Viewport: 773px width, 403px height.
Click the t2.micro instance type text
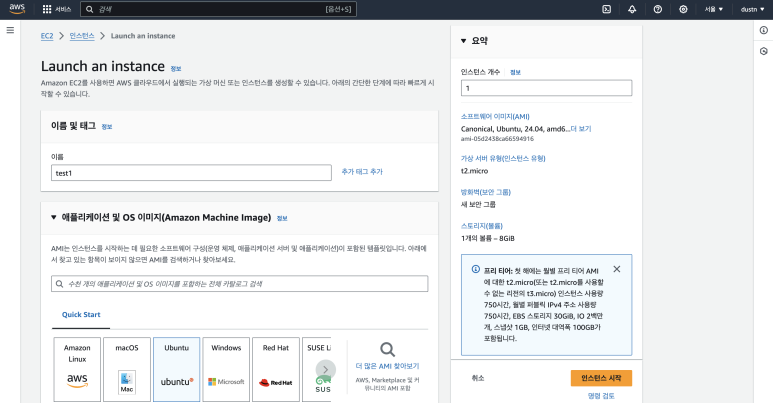(474, 171)
